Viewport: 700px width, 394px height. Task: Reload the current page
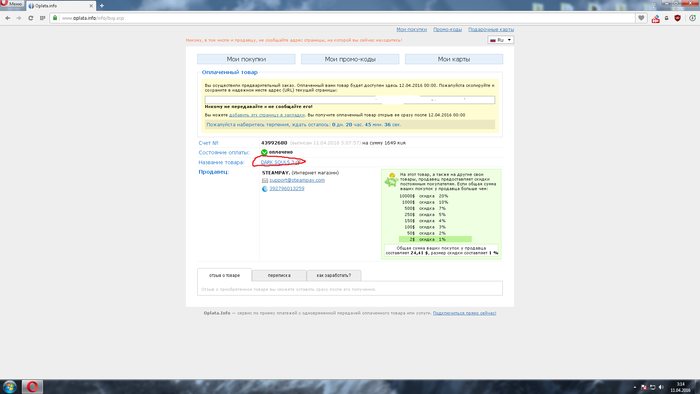30,18
